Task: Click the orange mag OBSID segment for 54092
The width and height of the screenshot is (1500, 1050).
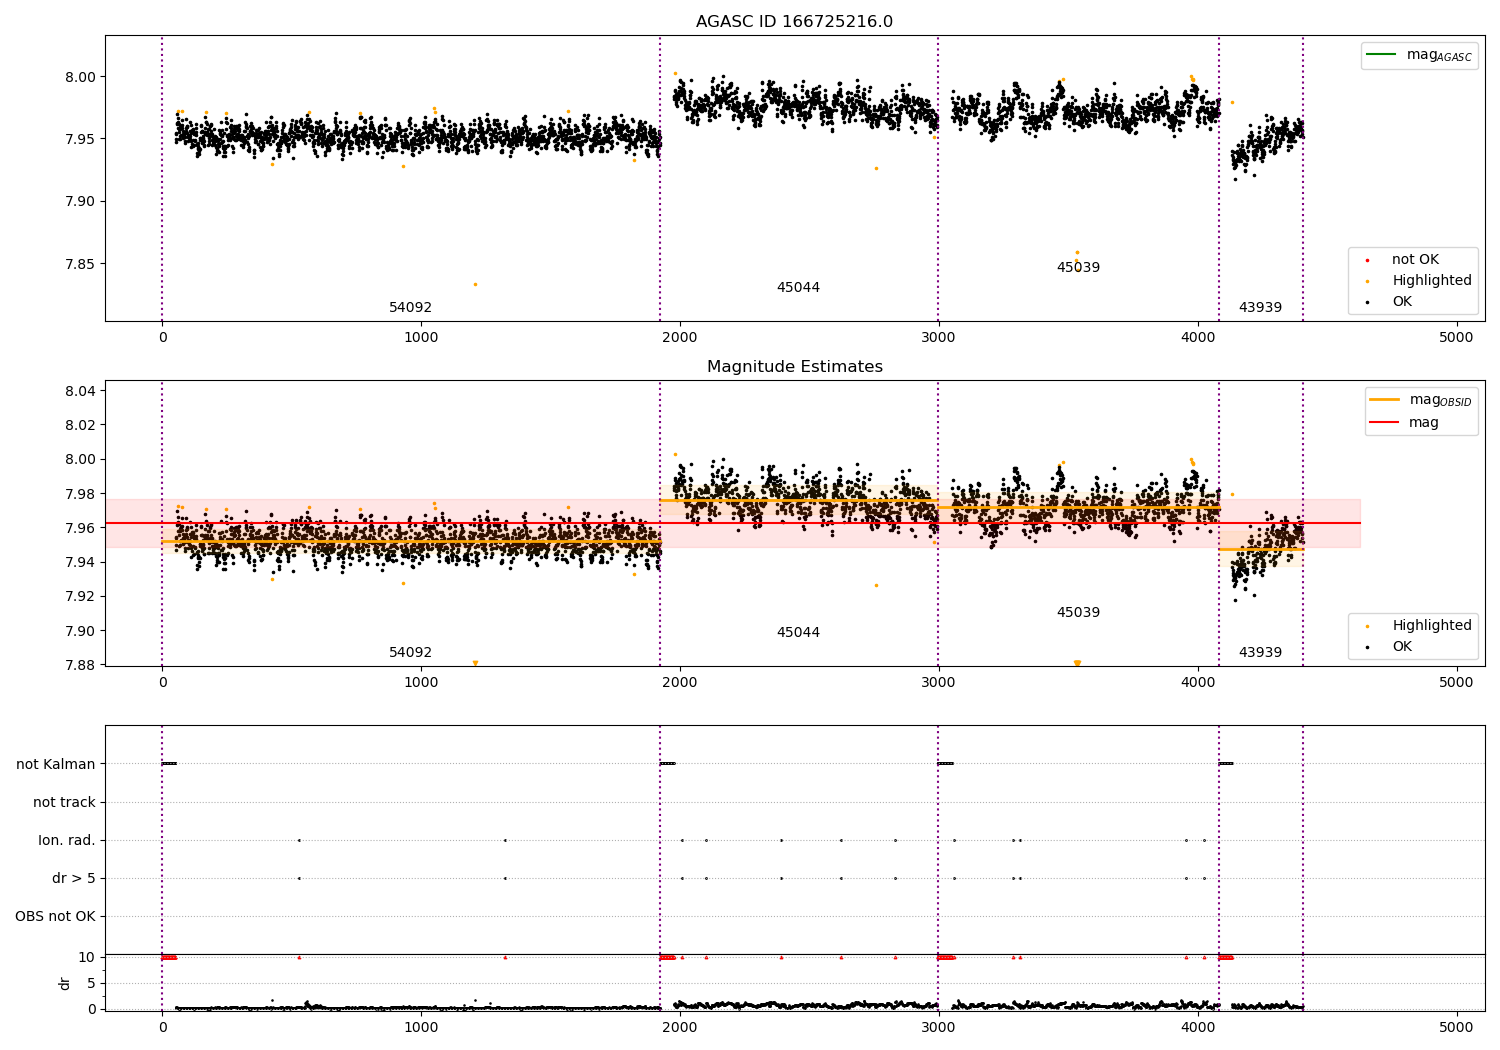Action: coord(410,542)
